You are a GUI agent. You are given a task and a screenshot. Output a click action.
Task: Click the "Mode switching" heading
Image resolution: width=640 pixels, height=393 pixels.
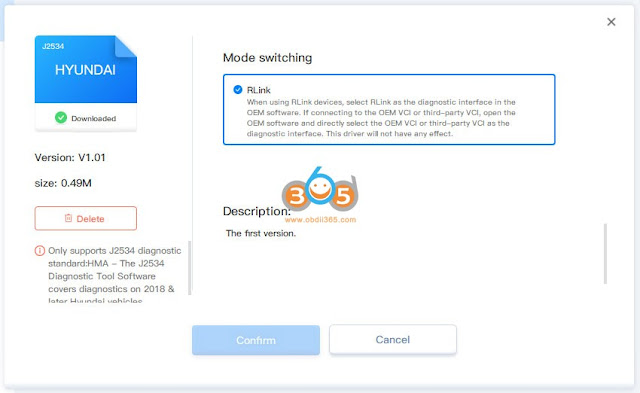coord(267,58)
